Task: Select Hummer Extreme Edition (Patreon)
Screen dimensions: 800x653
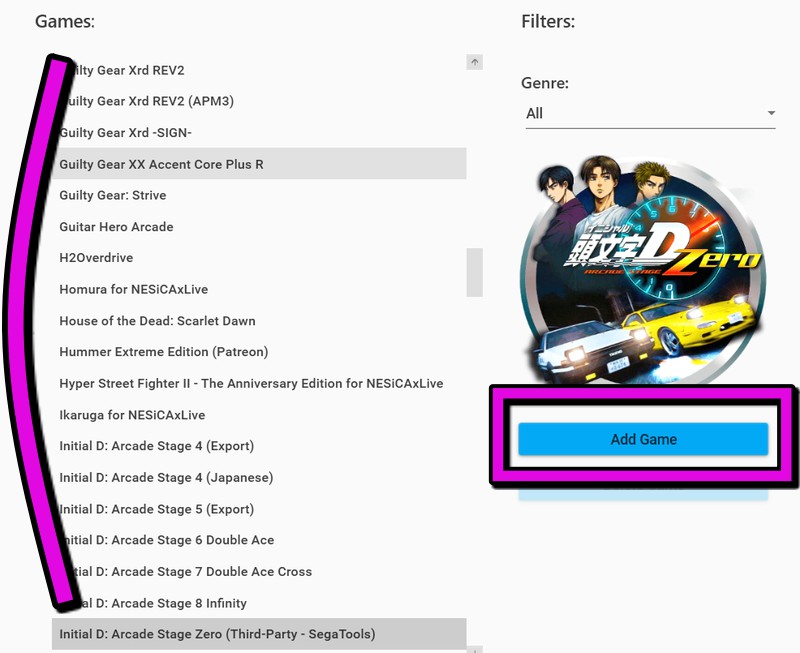Action: (259, 352)
